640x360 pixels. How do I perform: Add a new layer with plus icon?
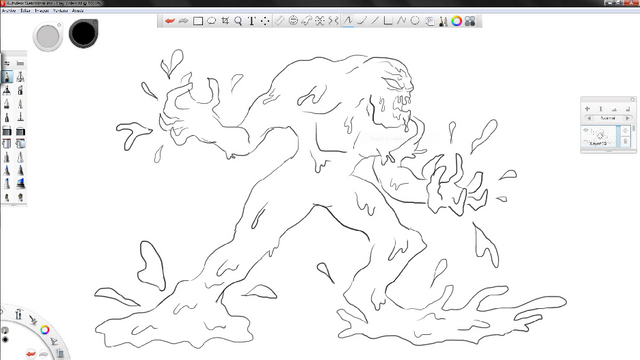pyautogui.click(x=587, y=109)
